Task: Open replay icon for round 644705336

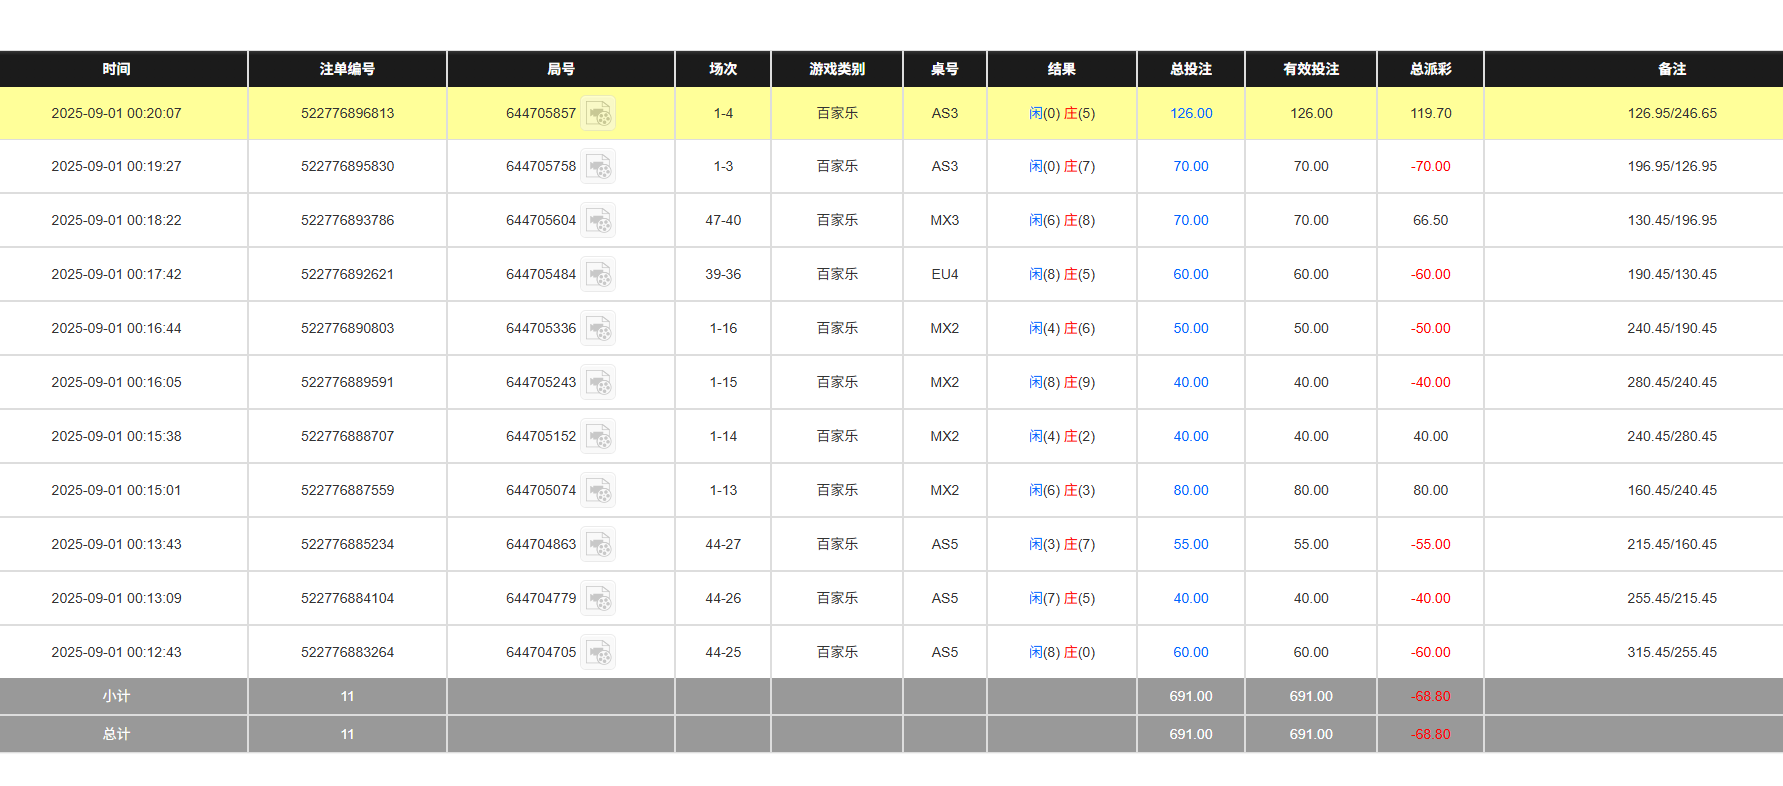Action: click(x=598, y=329)
